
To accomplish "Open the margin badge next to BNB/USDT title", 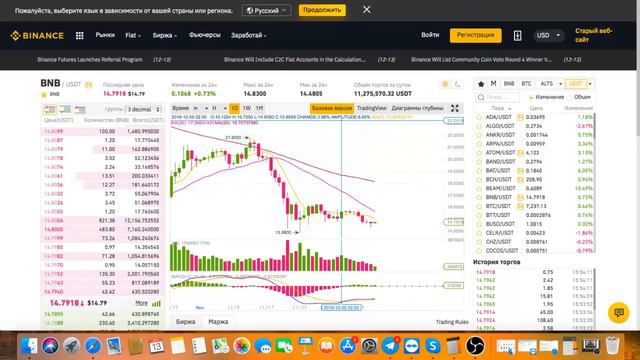I will (89, 85).
